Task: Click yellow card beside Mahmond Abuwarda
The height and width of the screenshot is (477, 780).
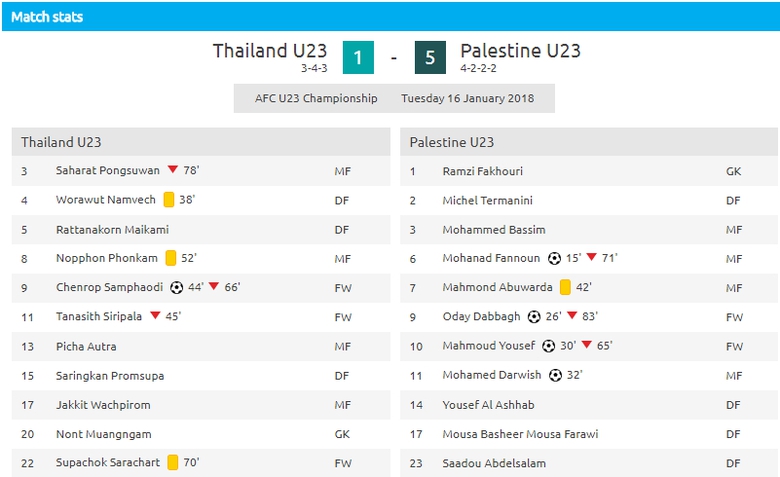Action: pyautogui.click(x=565, y=287)
